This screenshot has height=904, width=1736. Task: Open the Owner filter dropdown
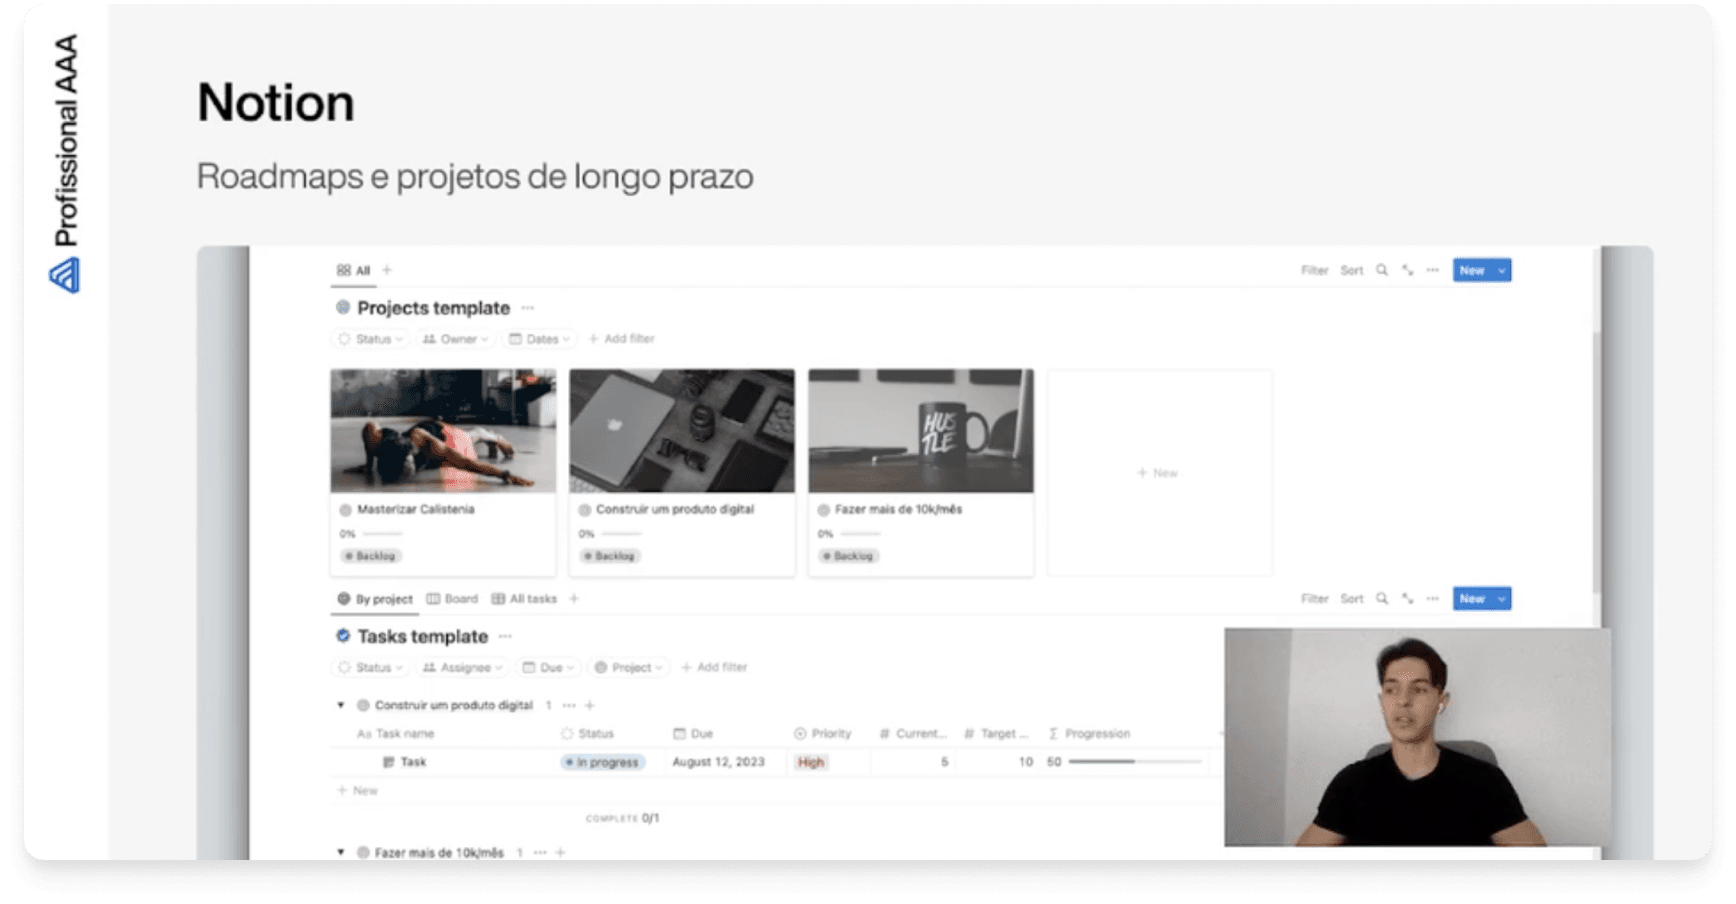pyautogui.click(x=455, y=339)
